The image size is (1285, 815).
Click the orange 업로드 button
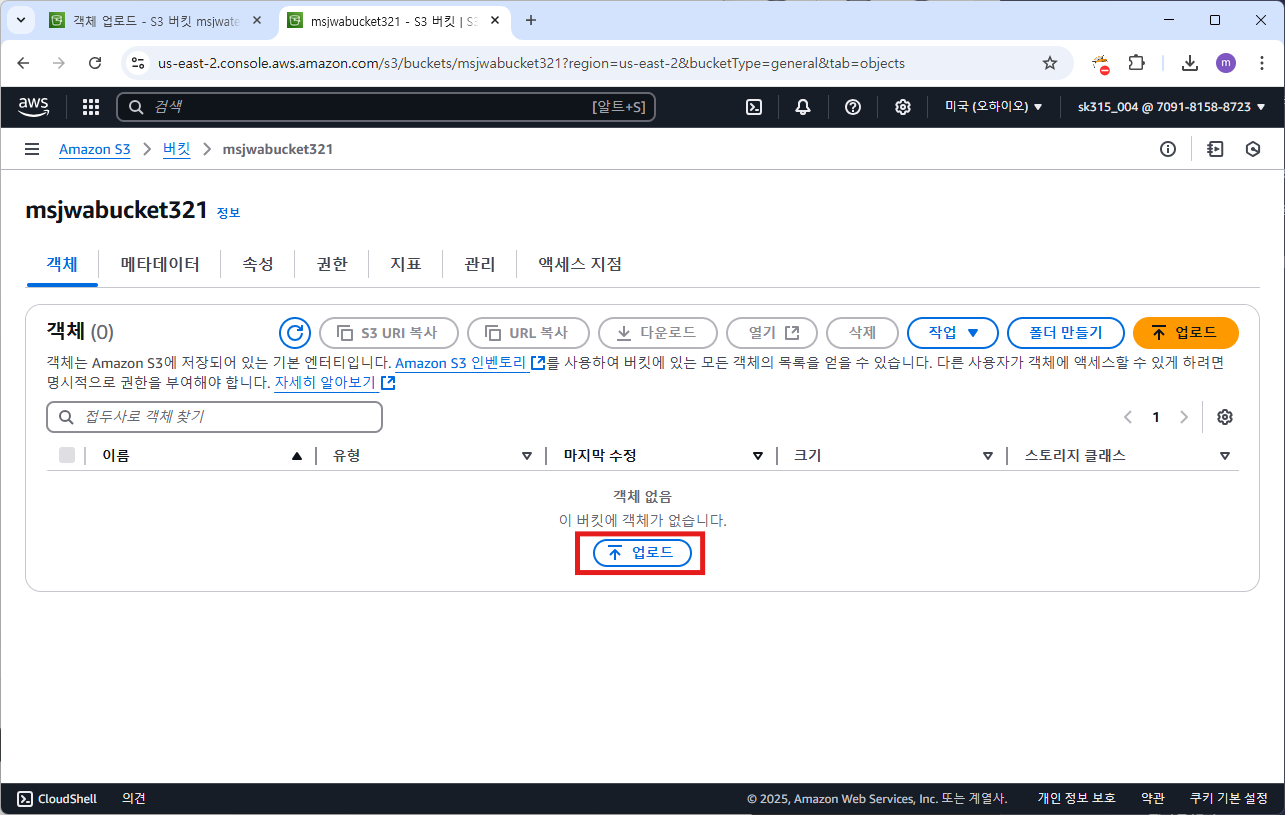coord(1186,333)
